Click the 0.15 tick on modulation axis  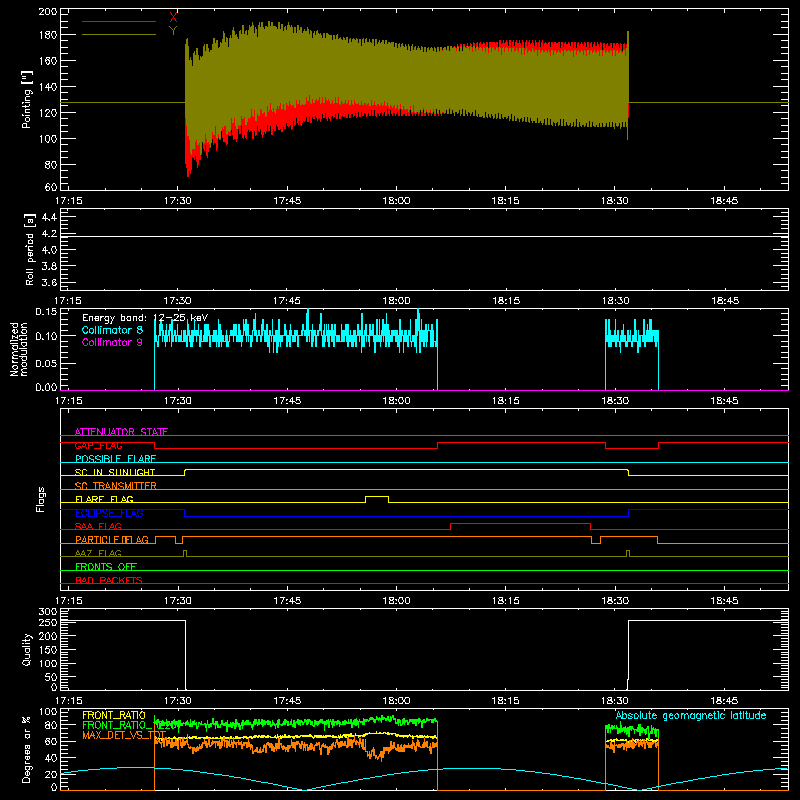click(x=46, y=311)
